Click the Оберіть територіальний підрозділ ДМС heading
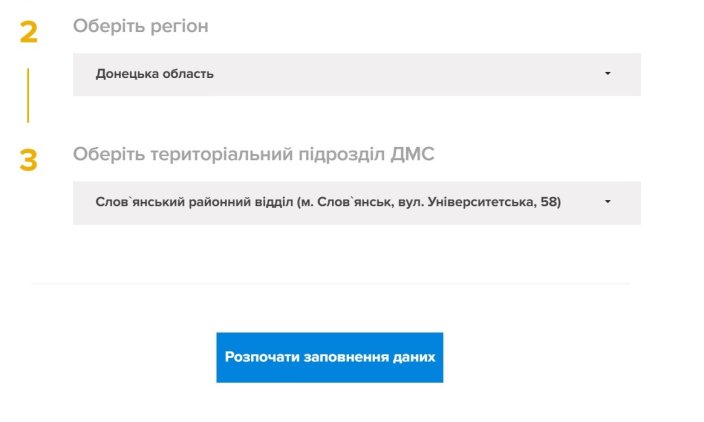This screenshot has height=422, width=704. (x=254, y=154)
